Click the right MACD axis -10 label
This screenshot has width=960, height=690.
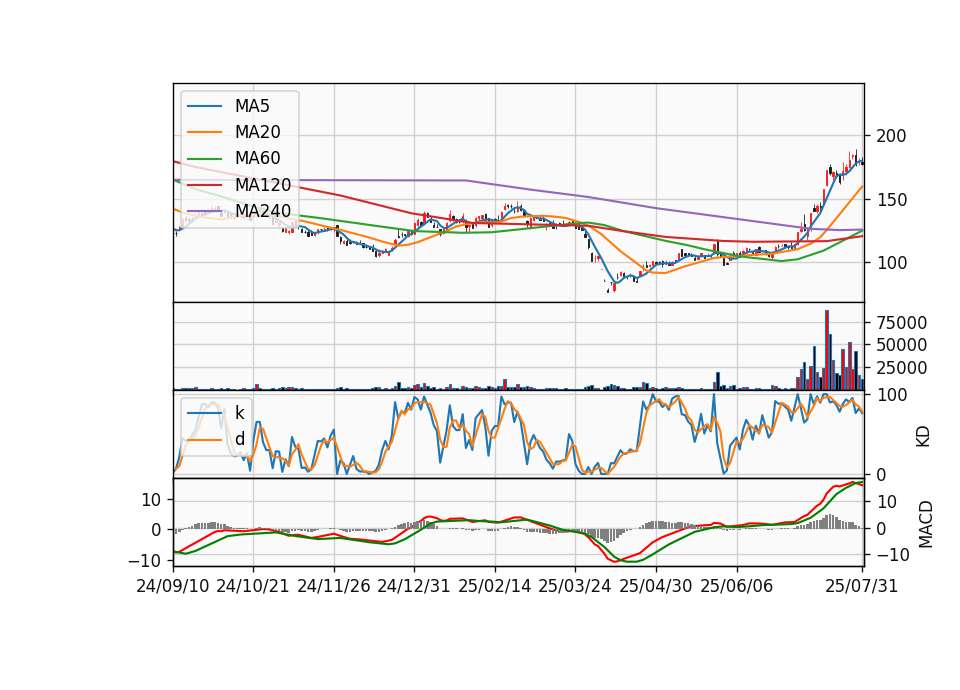tap(893, 555)
